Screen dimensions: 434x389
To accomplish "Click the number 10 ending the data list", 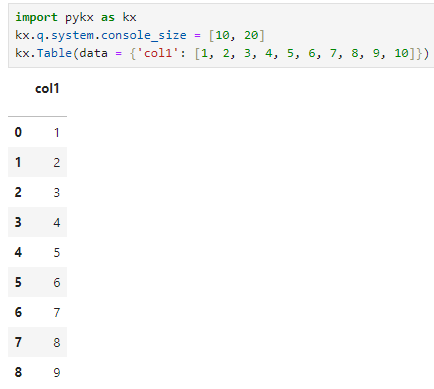I will (x=401, y=53).
